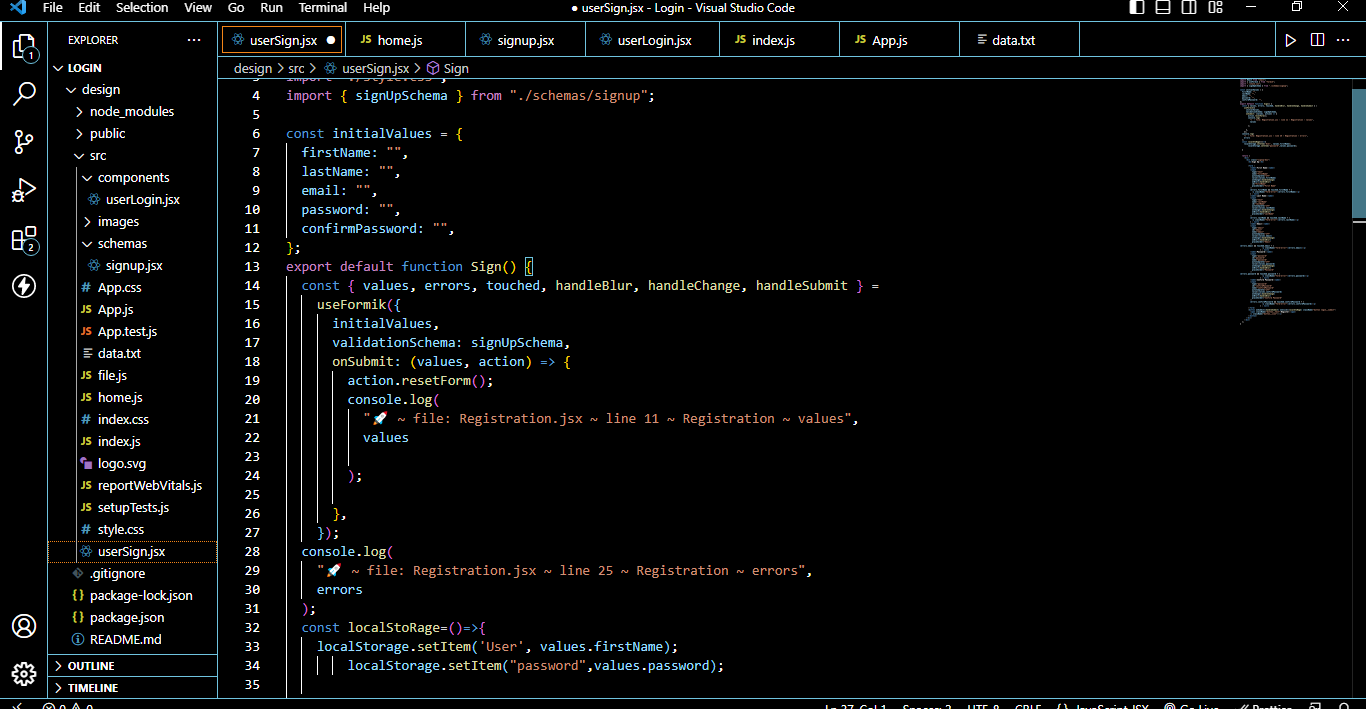Click the style.css hash icon
1366x709 pixels.
tap(87, 529)
